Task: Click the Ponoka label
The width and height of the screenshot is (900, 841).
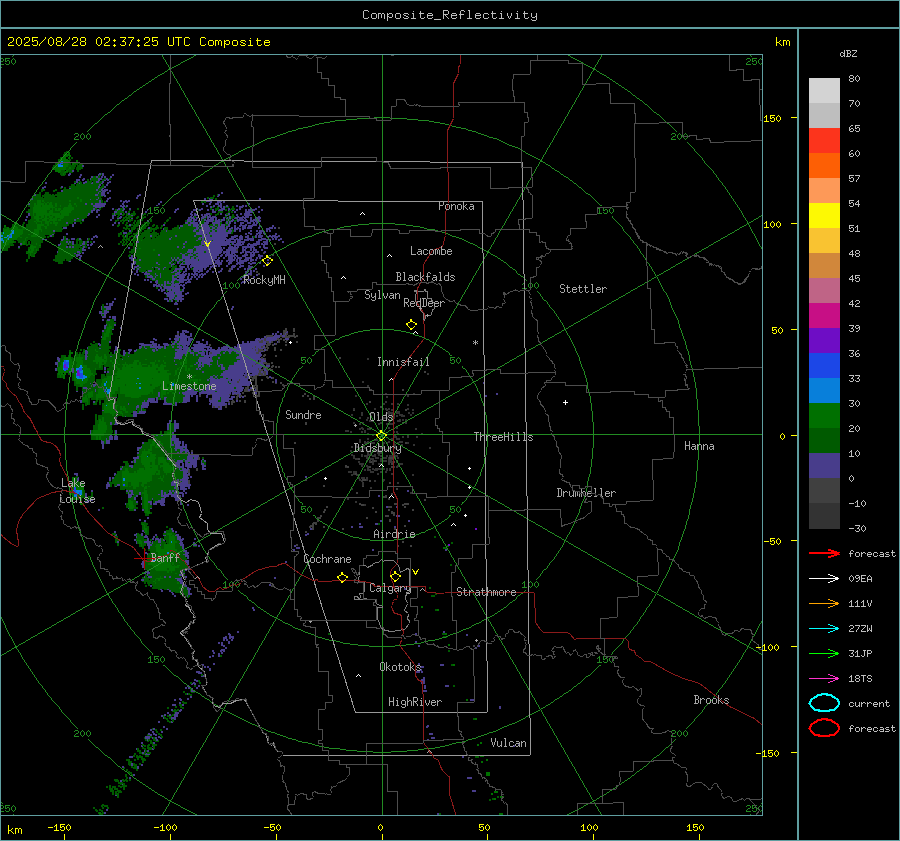Action: 456,206
